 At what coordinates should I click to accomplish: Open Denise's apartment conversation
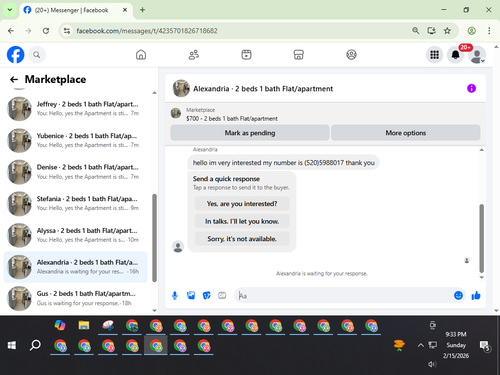[75, 172]
